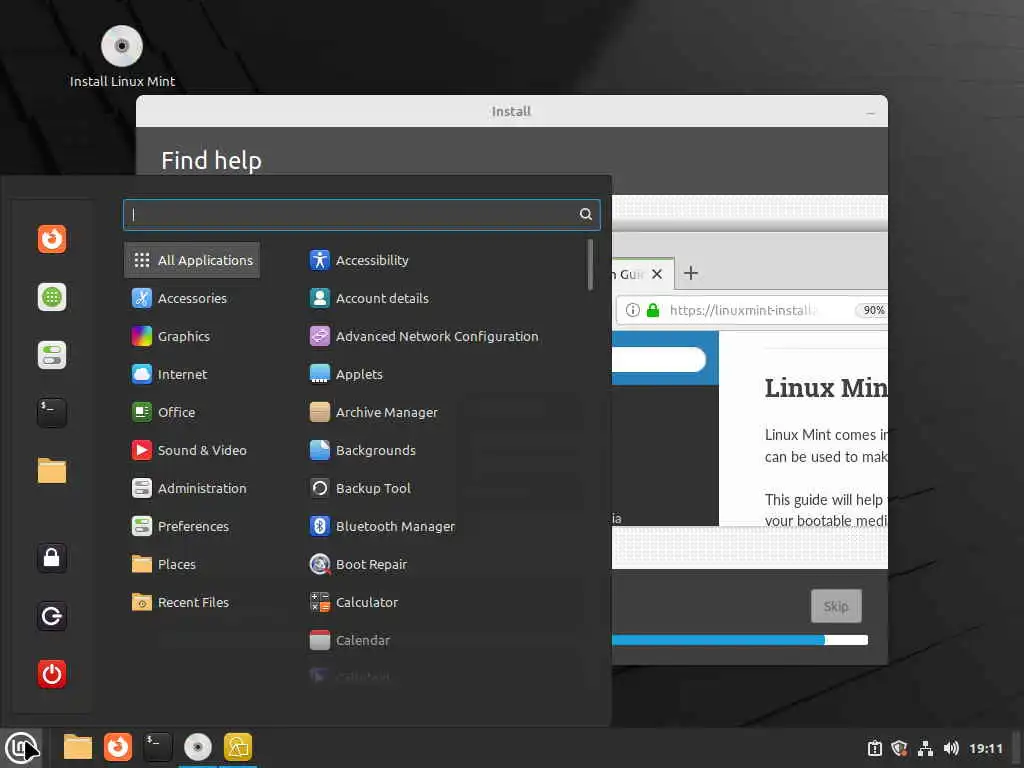
Task: Click new tab plus in installer slide
Action: 690,273
